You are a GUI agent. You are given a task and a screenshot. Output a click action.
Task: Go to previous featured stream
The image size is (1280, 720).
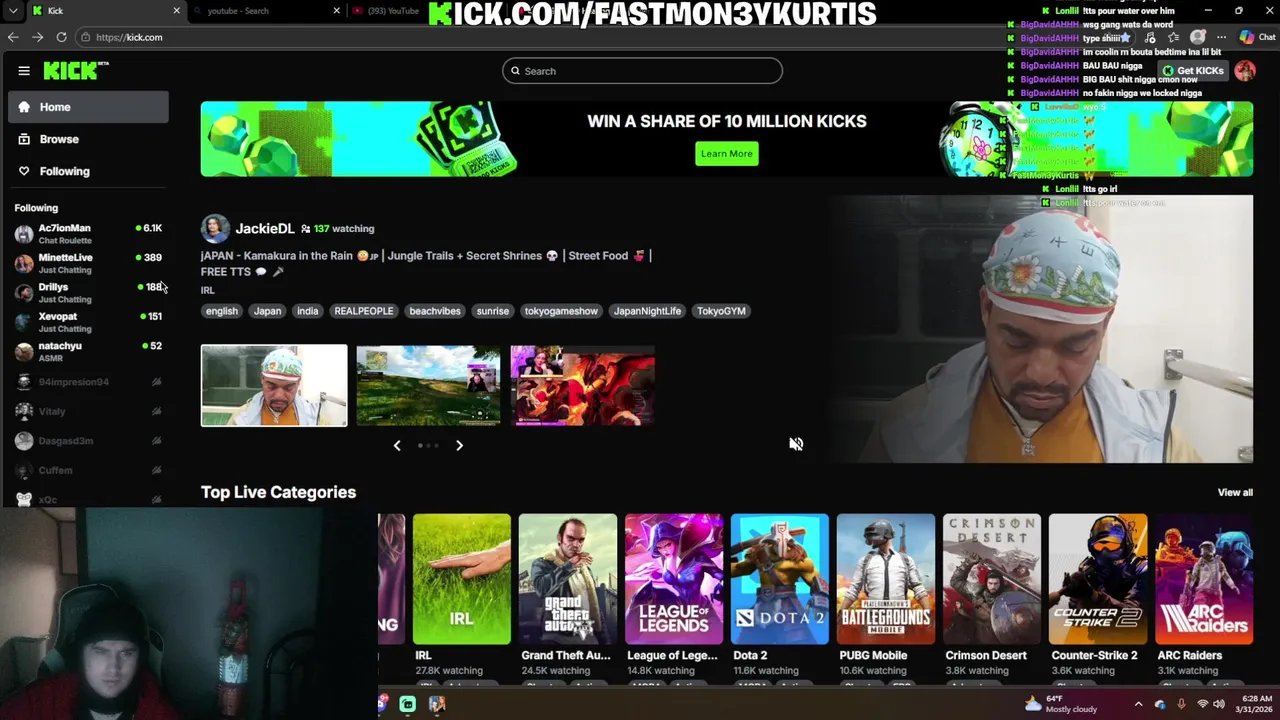[x=397, y=445]
